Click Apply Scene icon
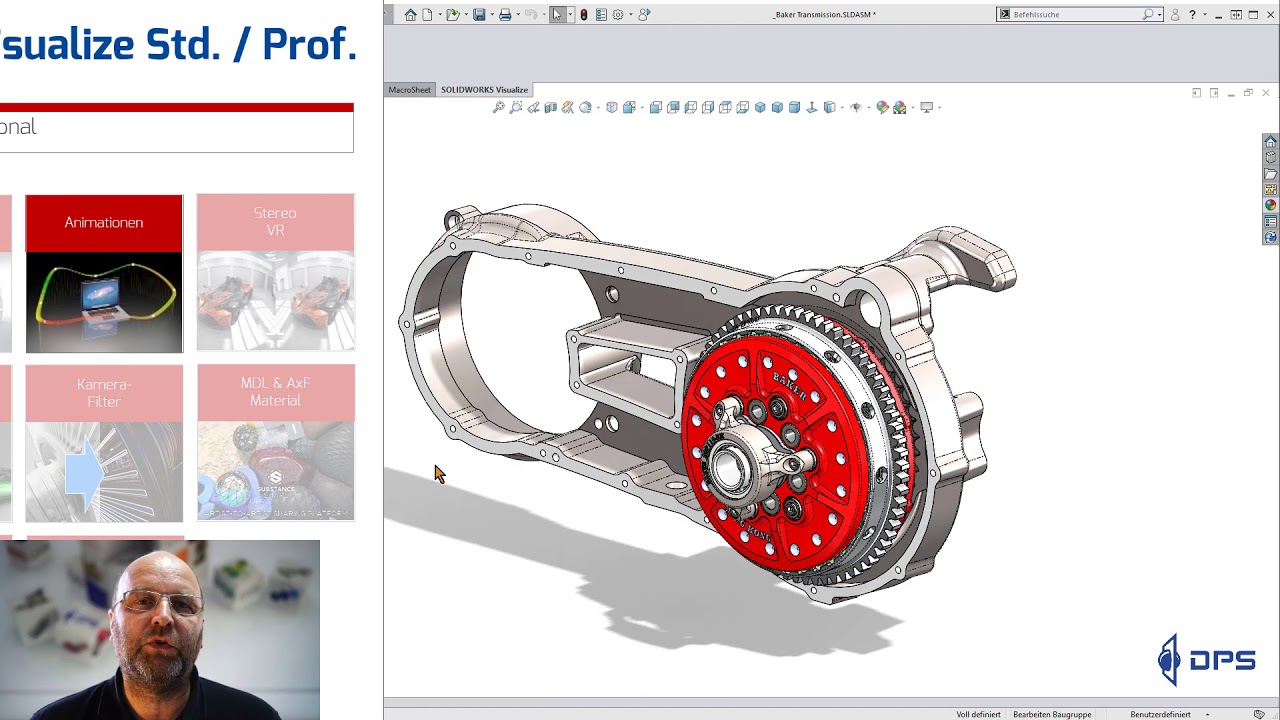This screenshot has height=720, width=1280. [899, 107]
